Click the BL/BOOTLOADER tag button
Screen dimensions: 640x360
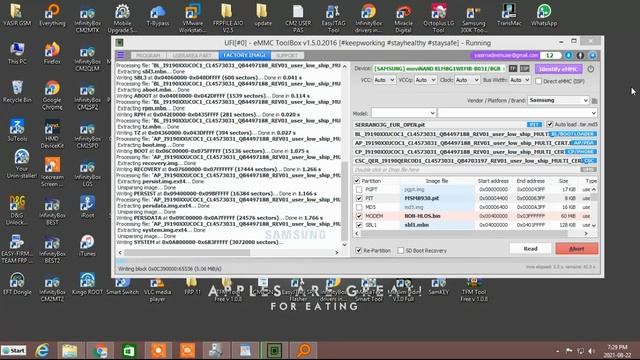click(x=573, y=134)
